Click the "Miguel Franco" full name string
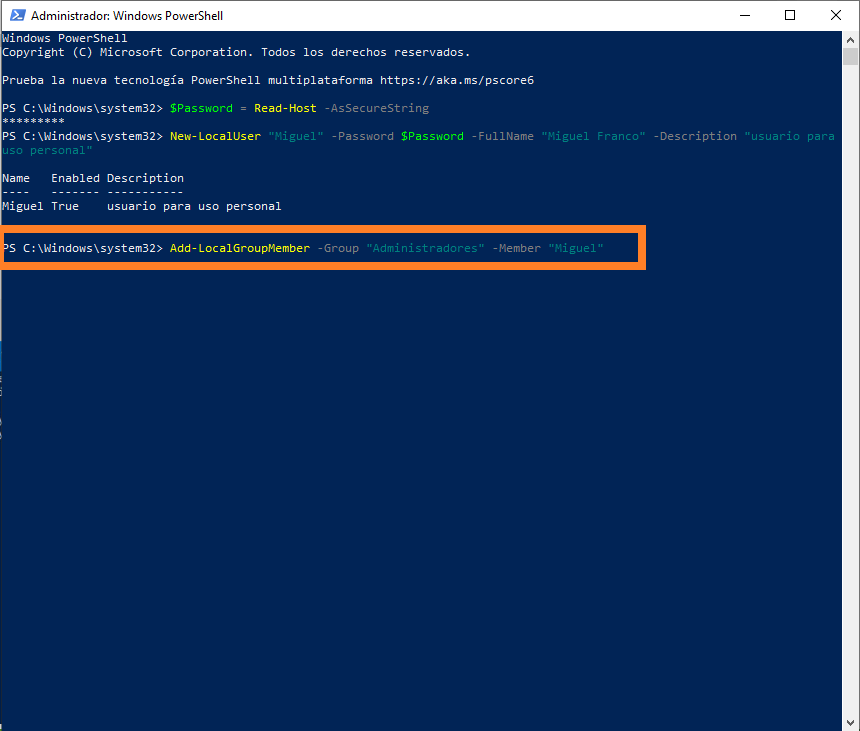Image resolution: width=860 pixels, height=731 pixels. [593, 136]
